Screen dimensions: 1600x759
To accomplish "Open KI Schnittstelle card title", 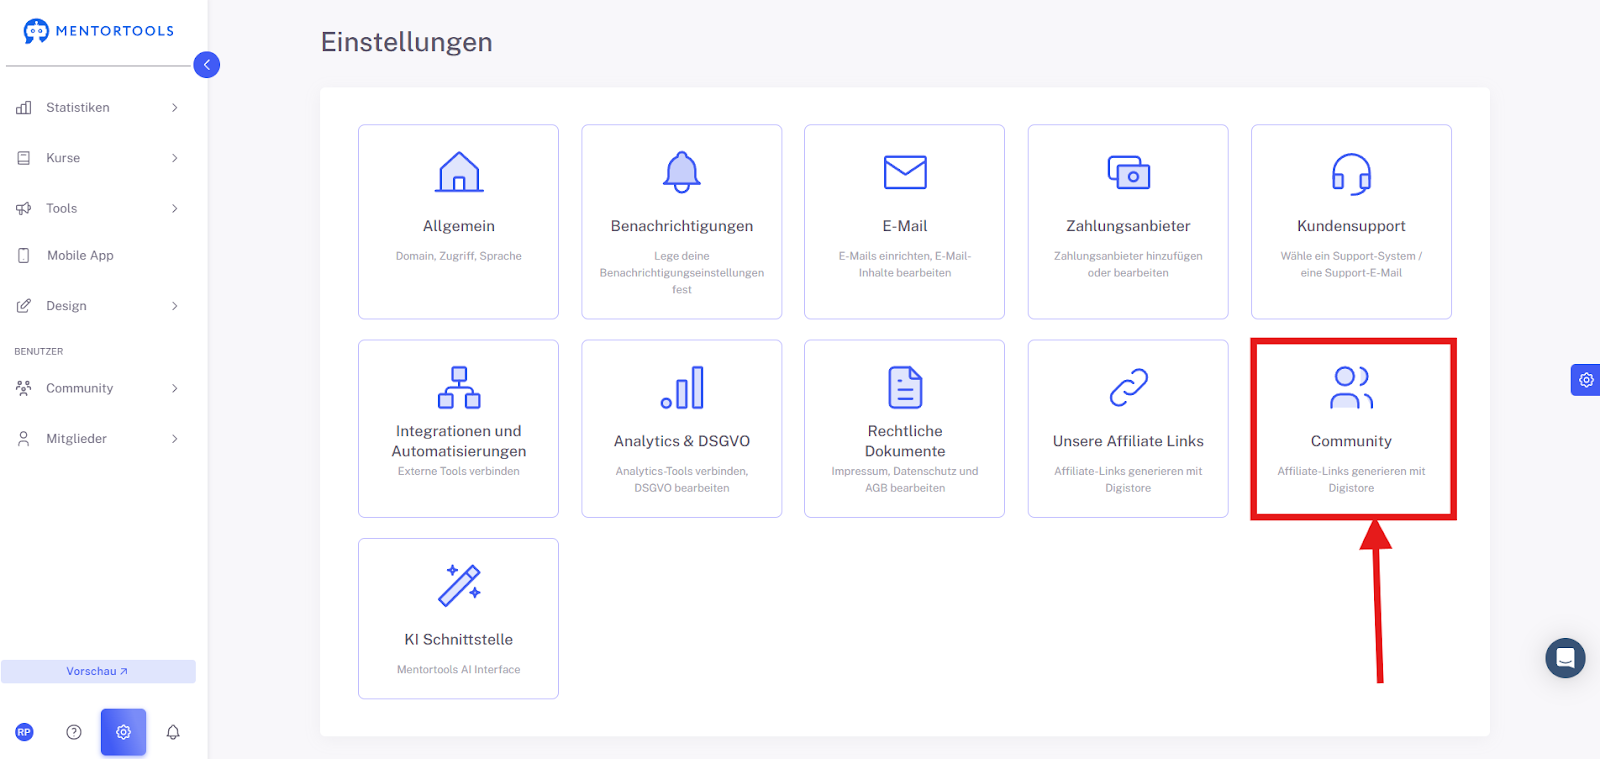I will click(x=459, y=639).
